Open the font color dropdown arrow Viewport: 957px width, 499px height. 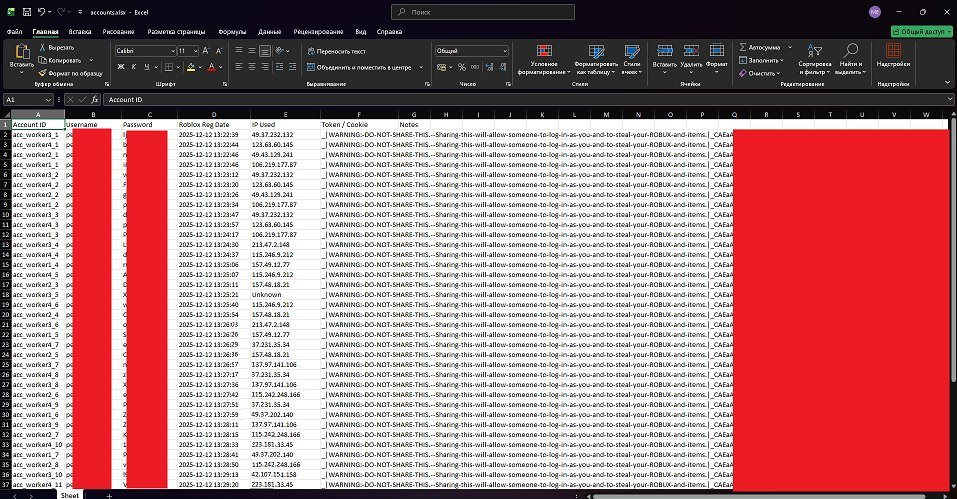pos(220,67)
